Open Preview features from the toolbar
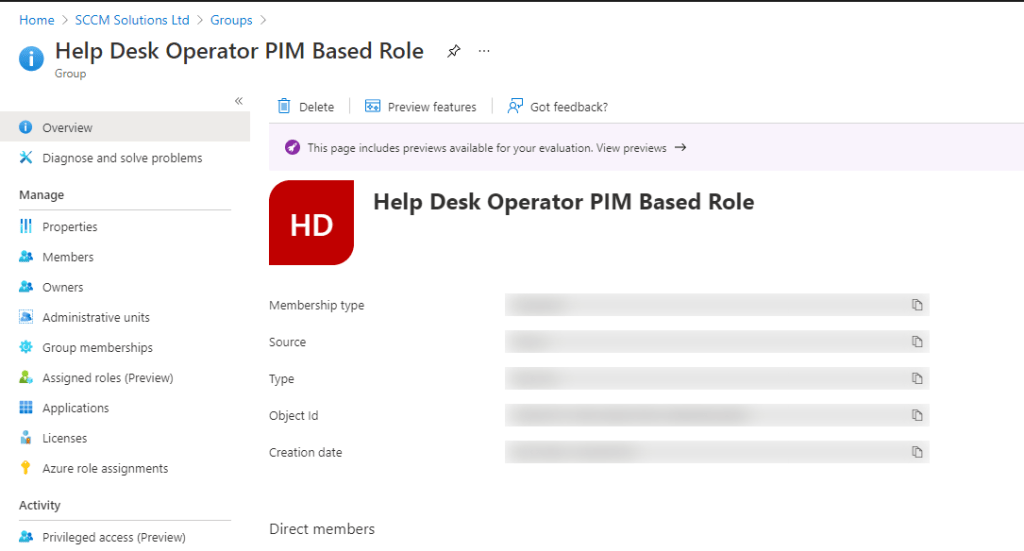This screenshot has height=551, width=1024. 421,107
